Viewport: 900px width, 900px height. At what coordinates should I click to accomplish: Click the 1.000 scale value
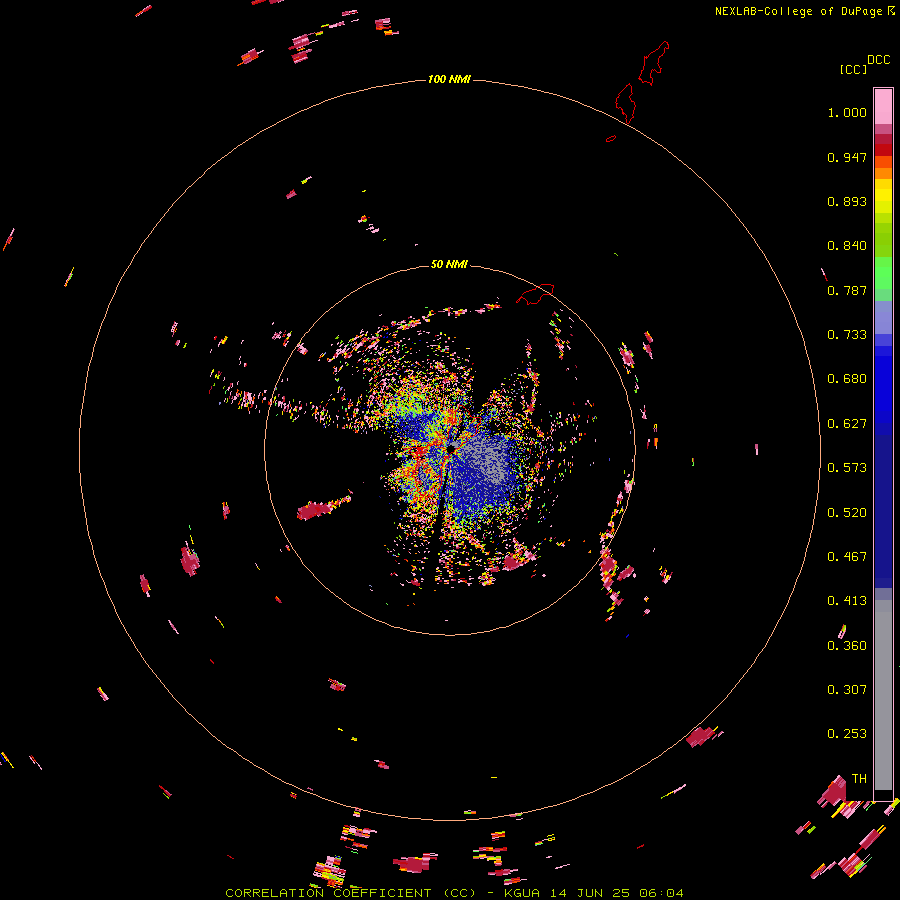(x=847, y=112)
